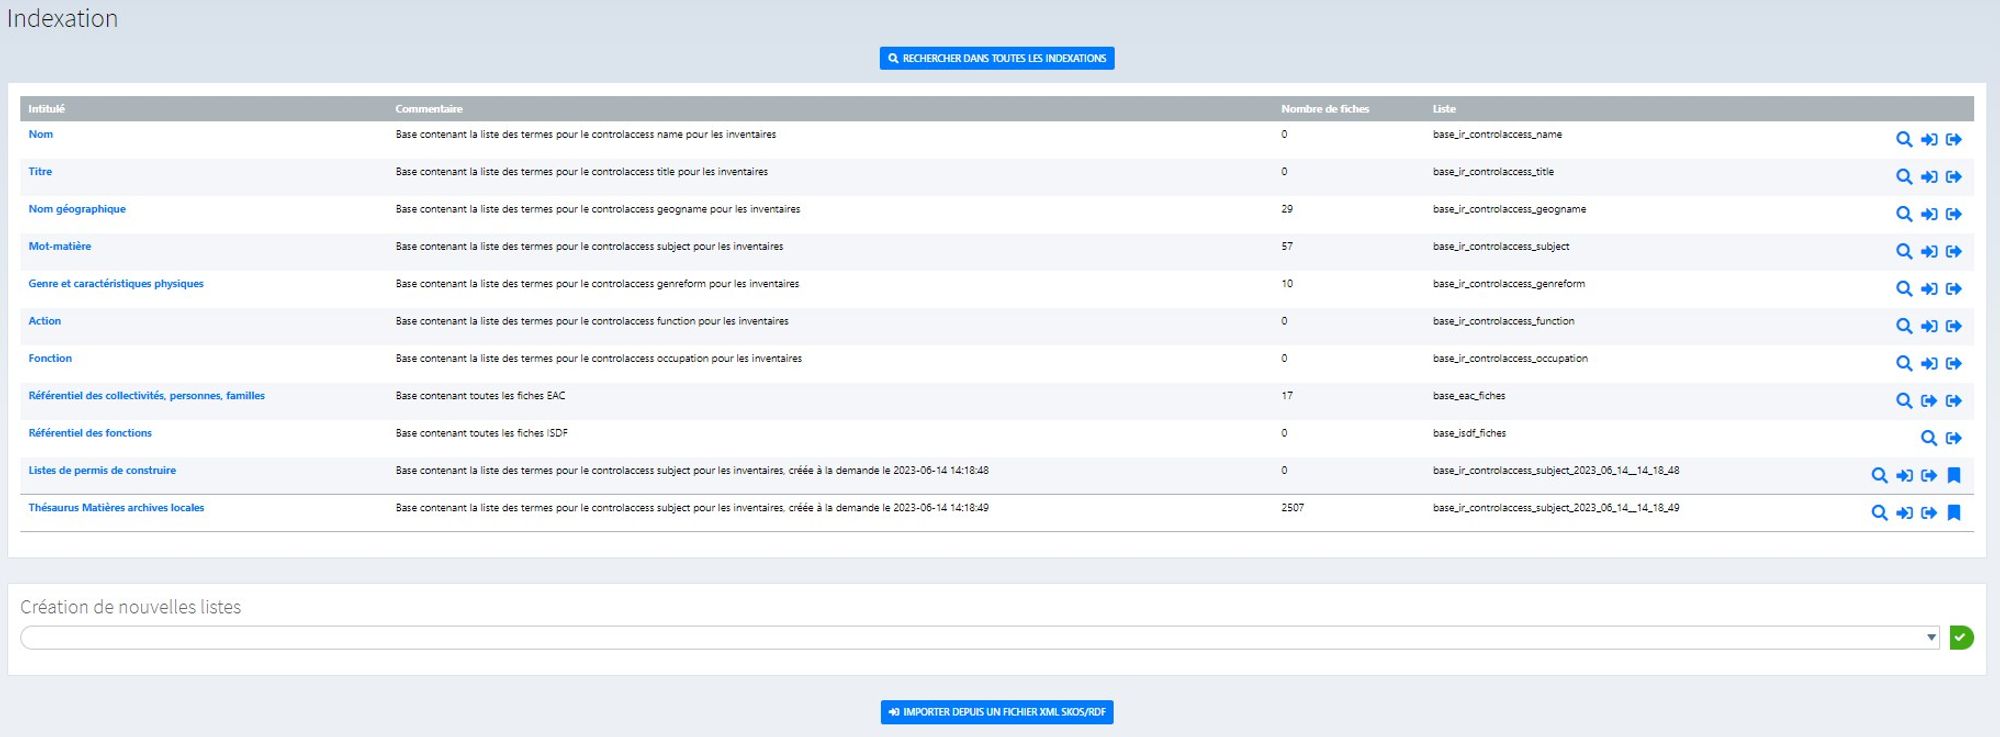
Task: Export the Listes de permis de construire list
Action: click(x=1929, y=476)
